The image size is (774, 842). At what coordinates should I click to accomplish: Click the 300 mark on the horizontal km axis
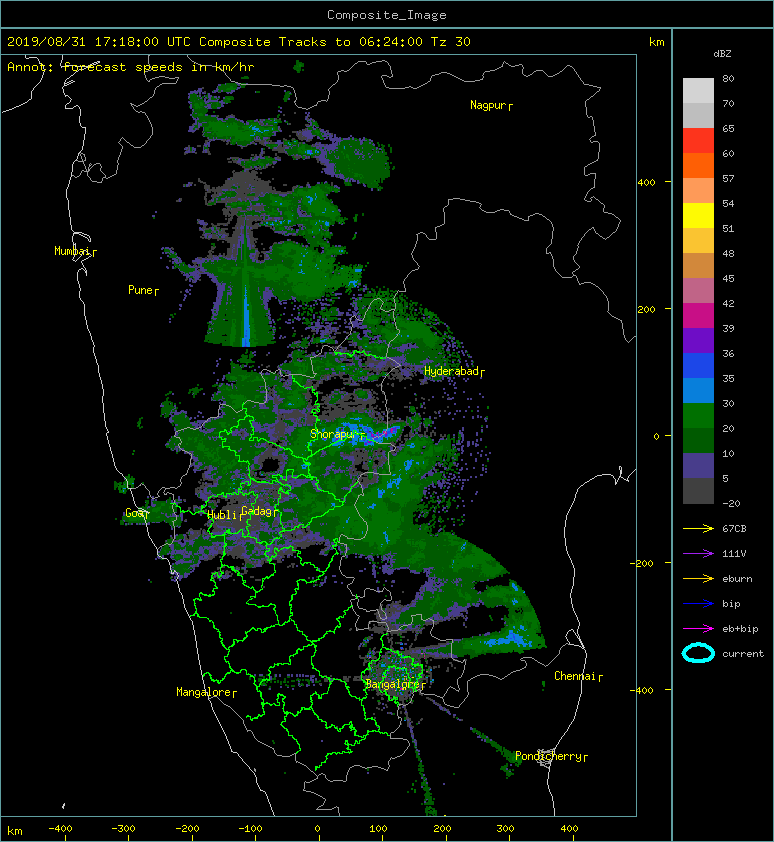click(505, 829)
